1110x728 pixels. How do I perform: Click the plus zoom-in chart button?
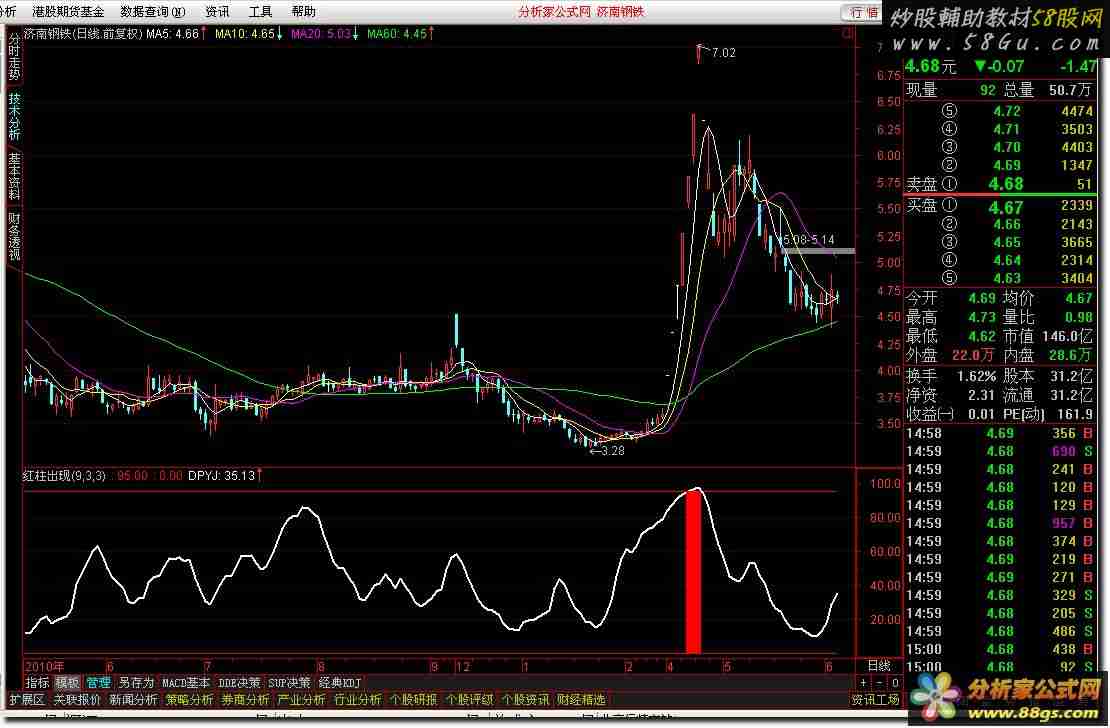click(864, 683)
